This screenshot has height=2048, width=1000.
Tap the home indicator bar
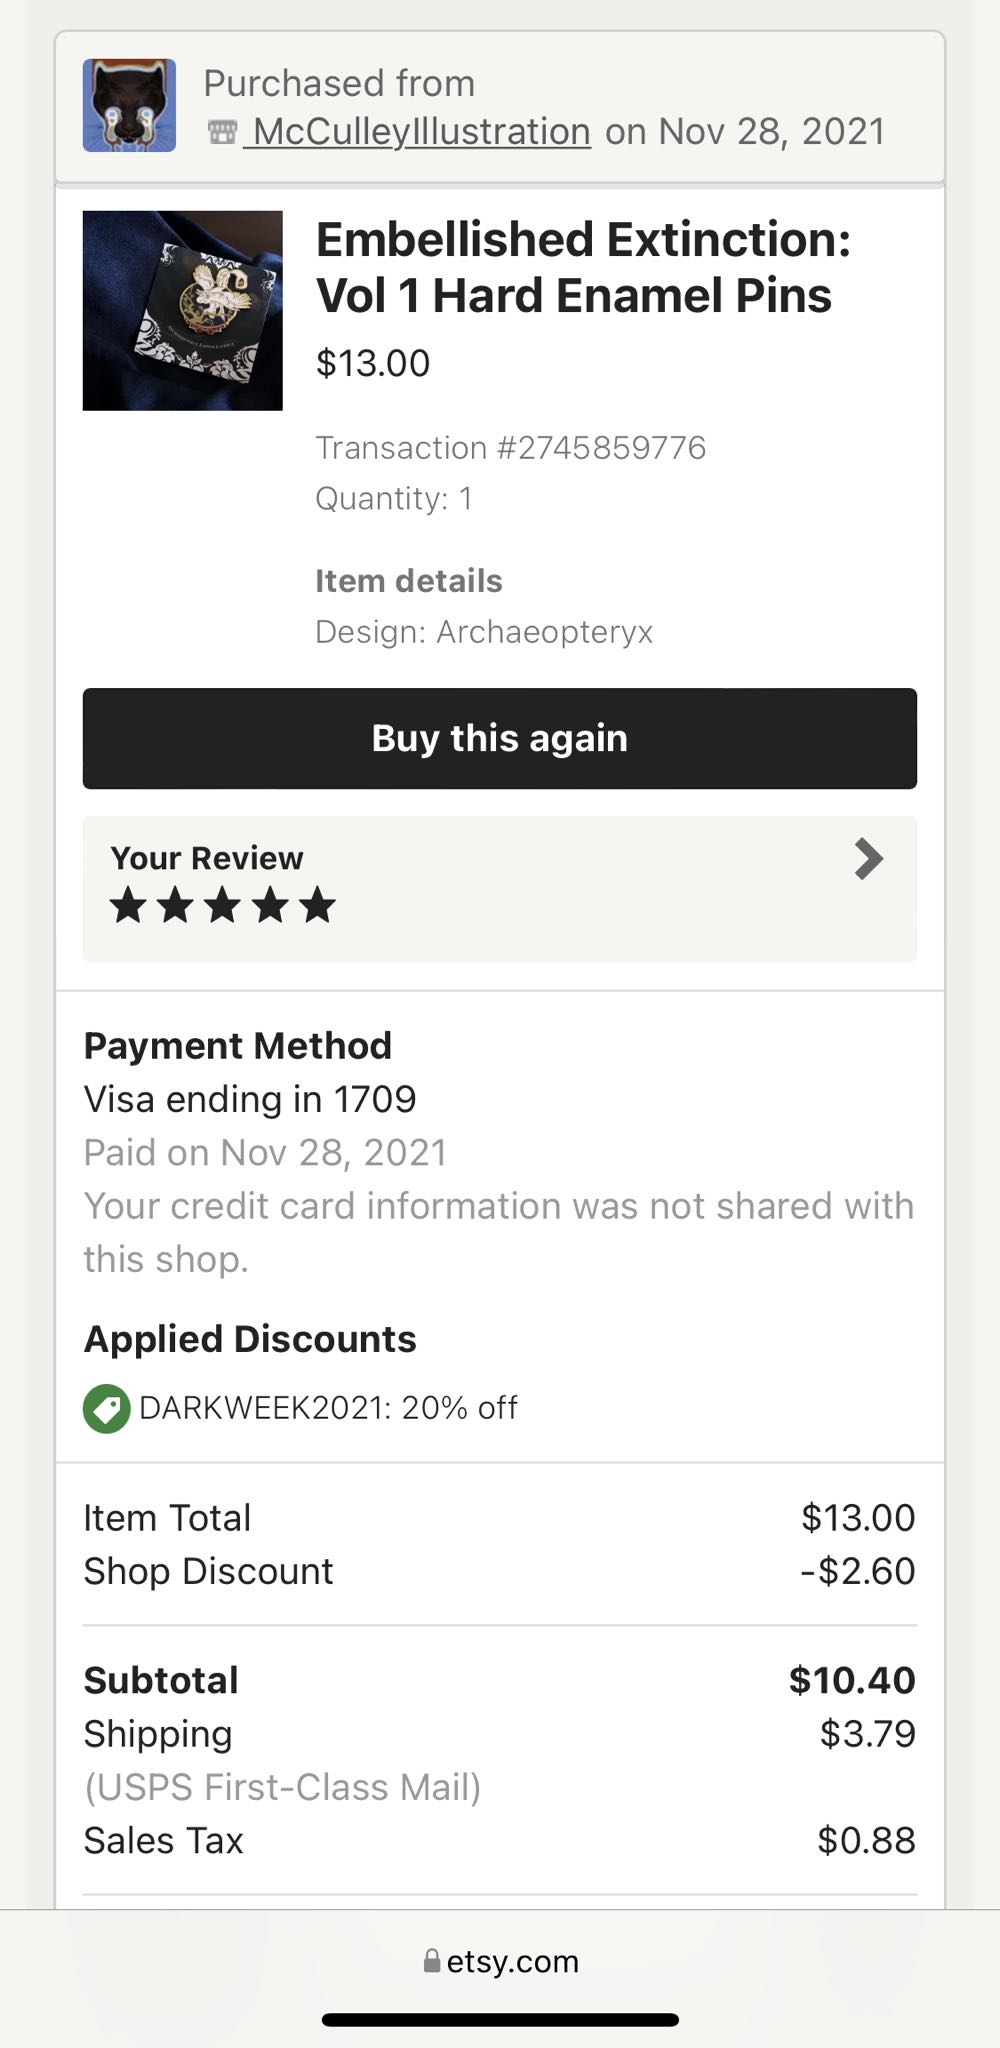[500, 2020]
